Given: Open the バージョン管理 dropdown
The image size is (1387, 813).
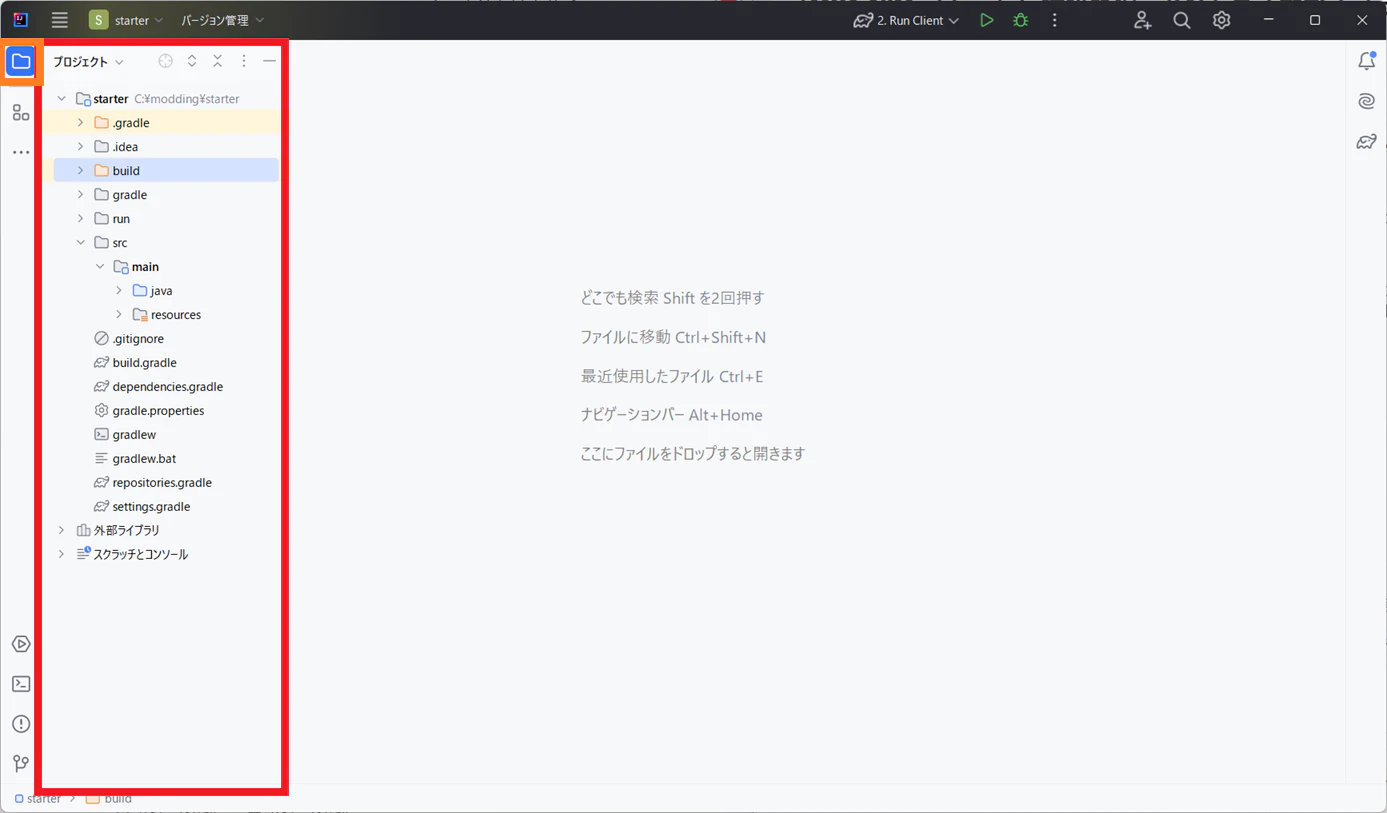Looking at the screenshot, I should [222, 20].
